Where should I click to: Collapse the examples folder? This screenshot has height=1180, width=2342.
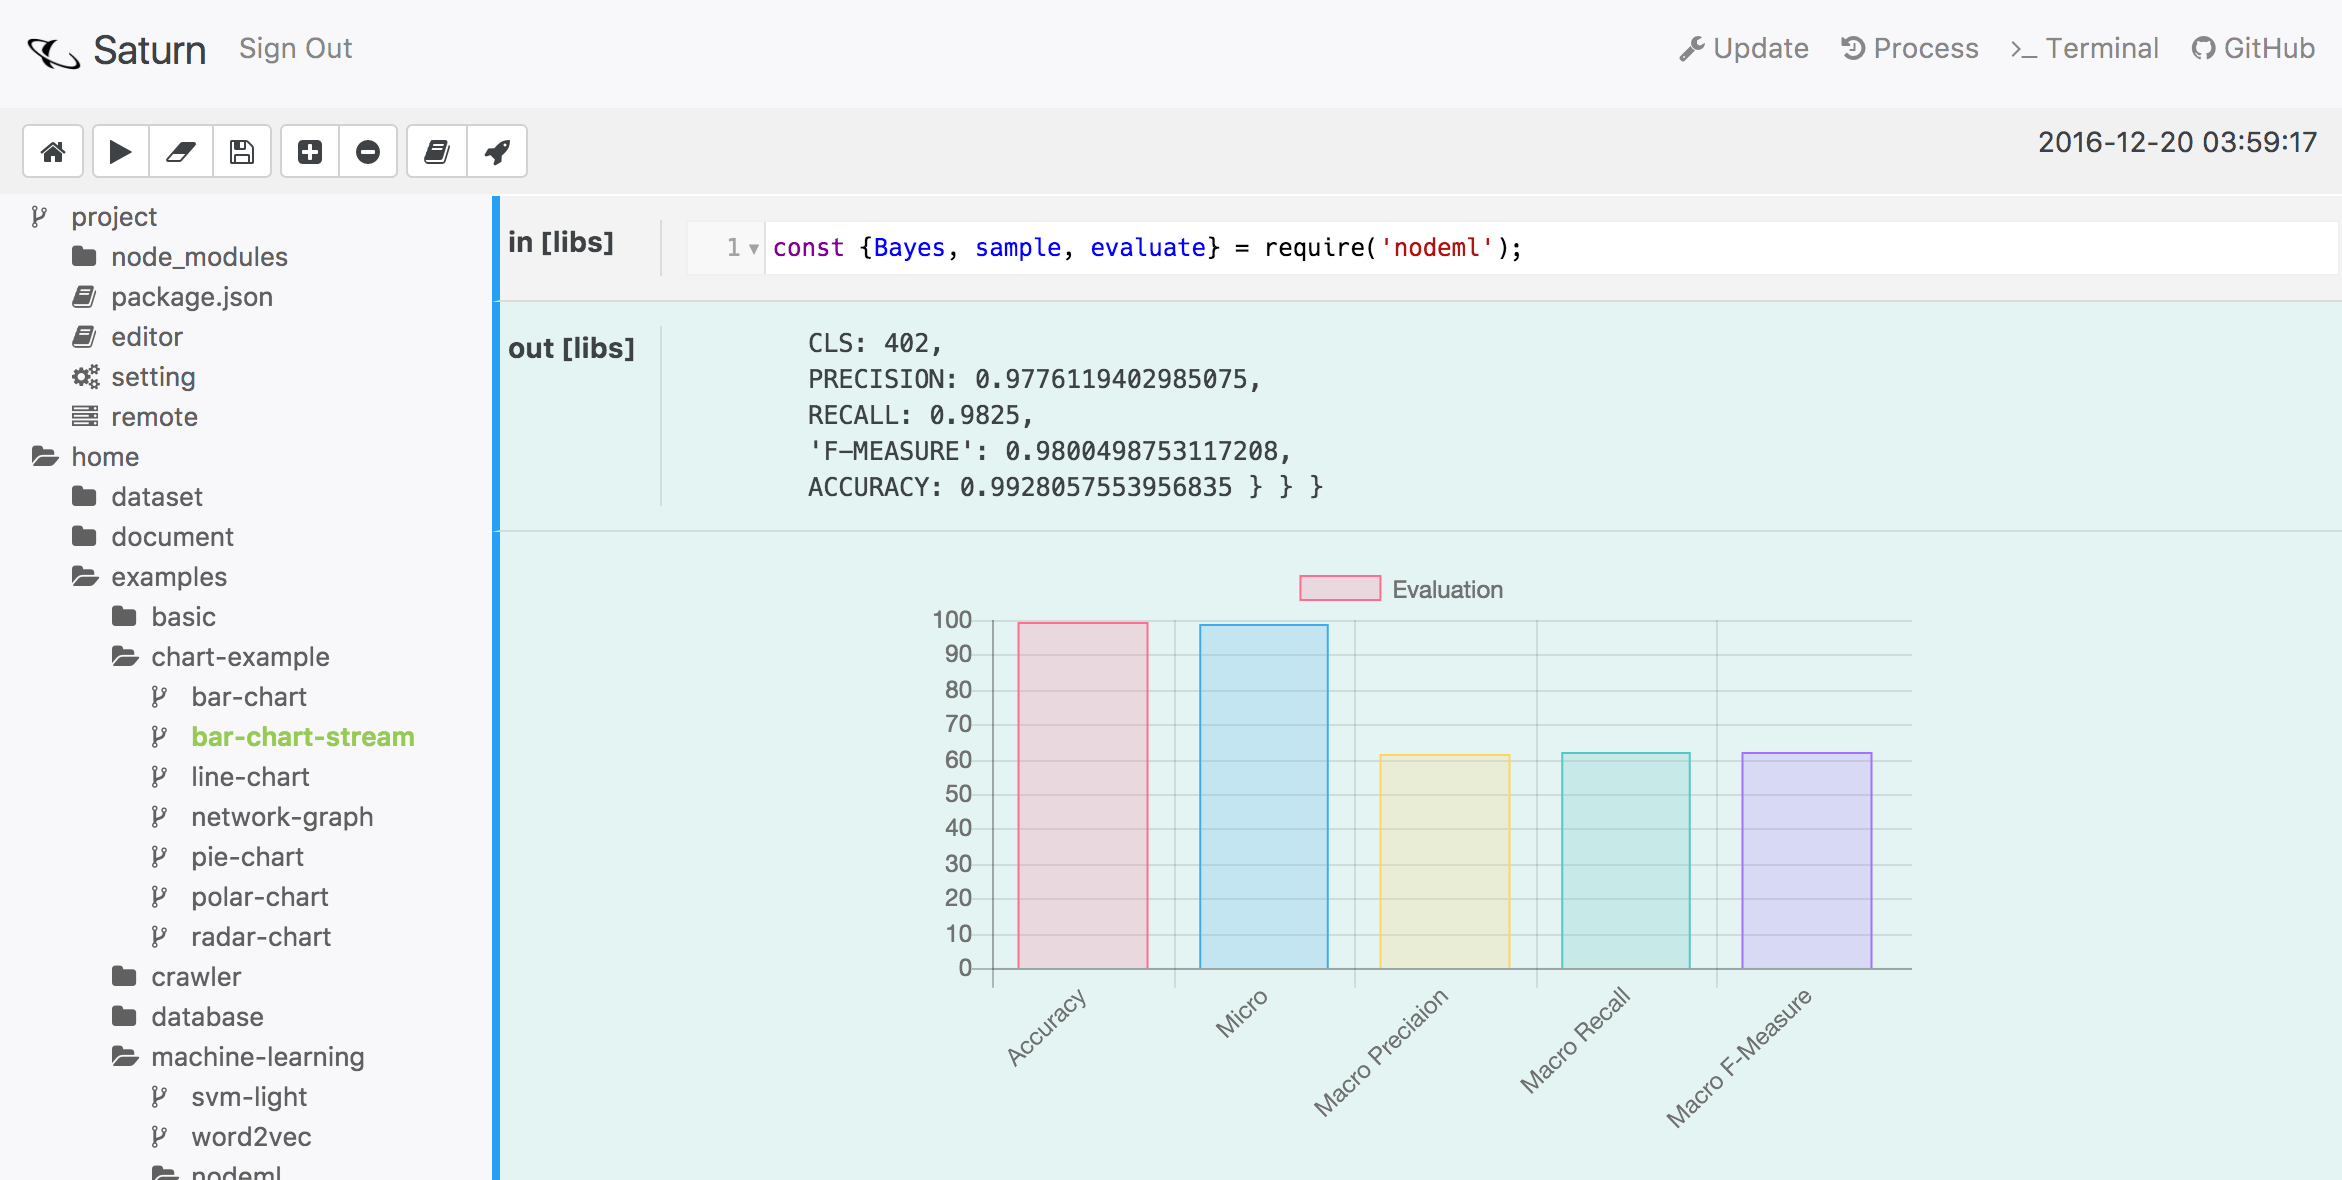[x=168, y=577]
